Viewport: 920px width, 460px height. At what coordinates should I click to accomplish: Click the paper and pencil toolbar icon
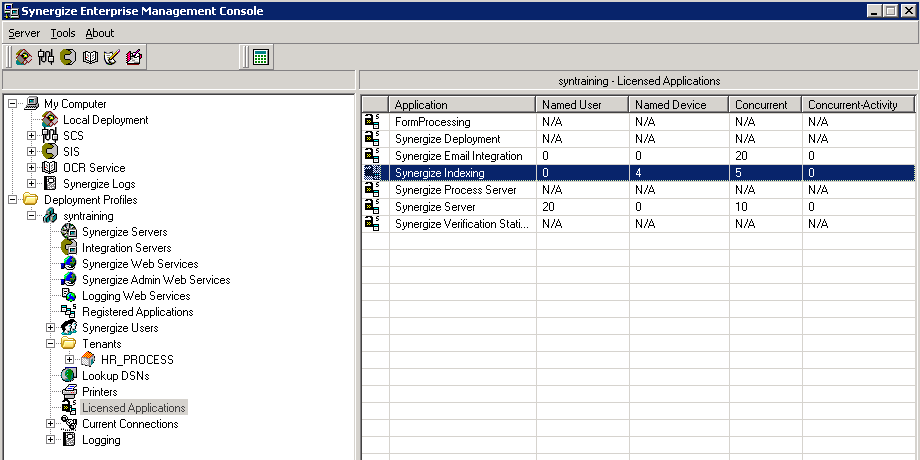tap(111, 57)
